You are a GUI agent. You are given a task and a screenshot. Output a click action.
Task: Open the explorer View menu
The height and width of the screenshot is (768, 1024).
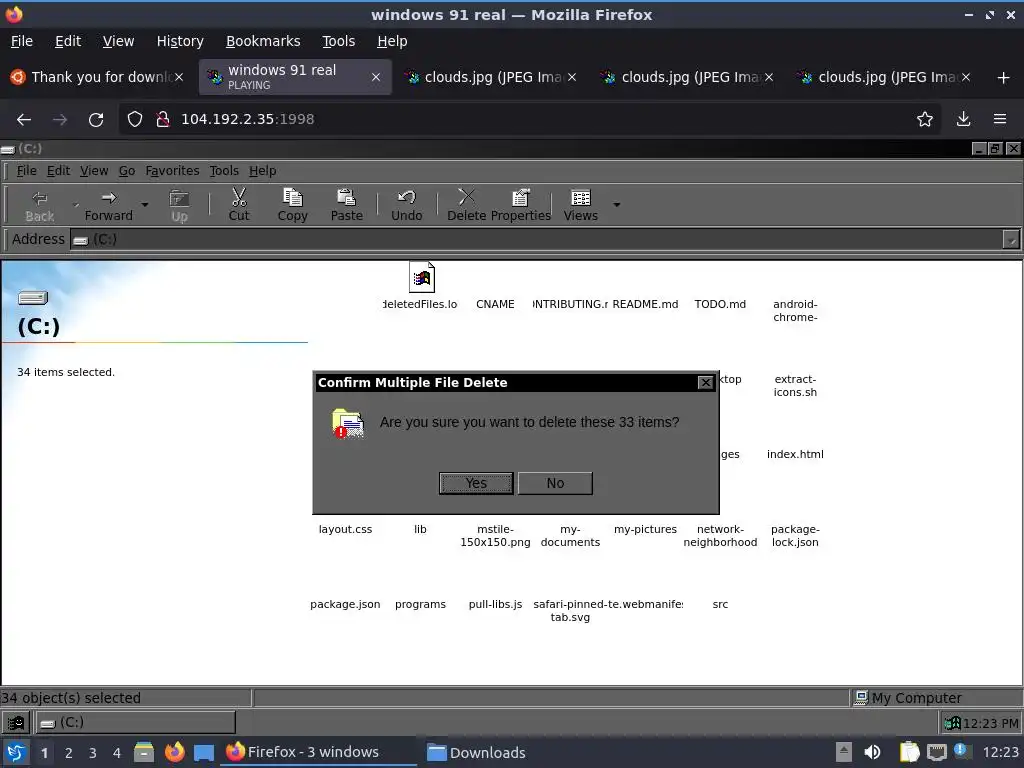click(94, 171)
